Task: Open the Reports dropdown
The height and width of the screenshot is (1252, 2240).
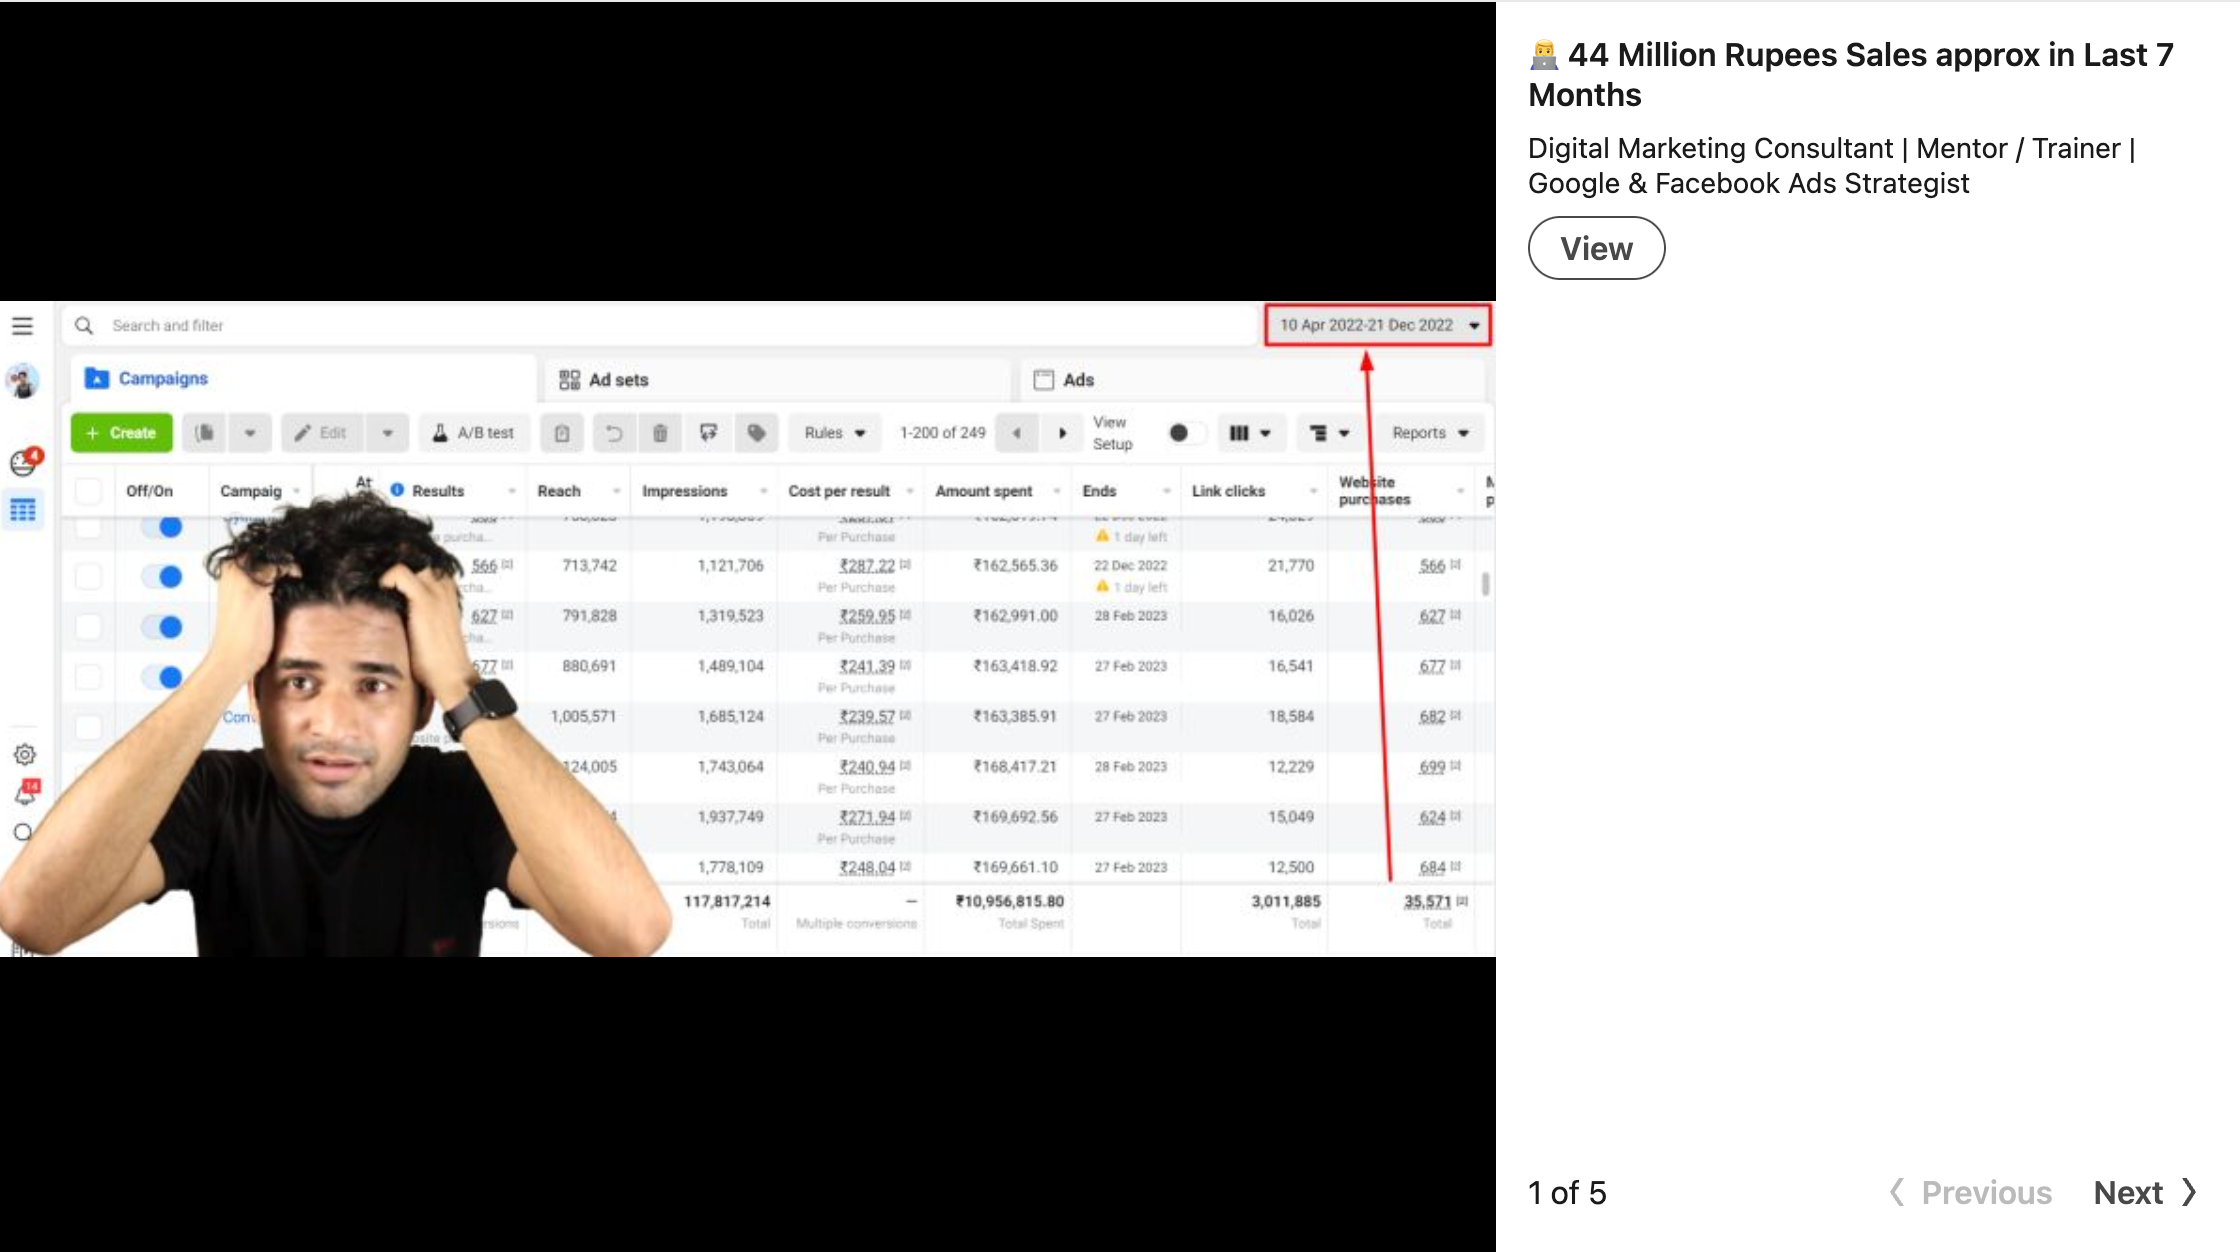Action: pos(1429,433)
